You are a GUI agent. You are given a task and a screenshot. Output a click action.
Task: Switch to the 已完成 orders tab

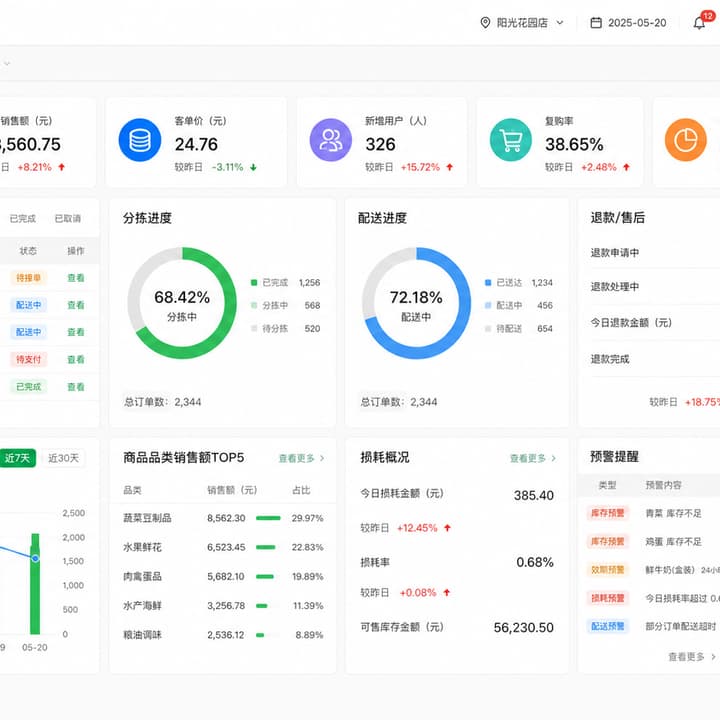(23, 219)
